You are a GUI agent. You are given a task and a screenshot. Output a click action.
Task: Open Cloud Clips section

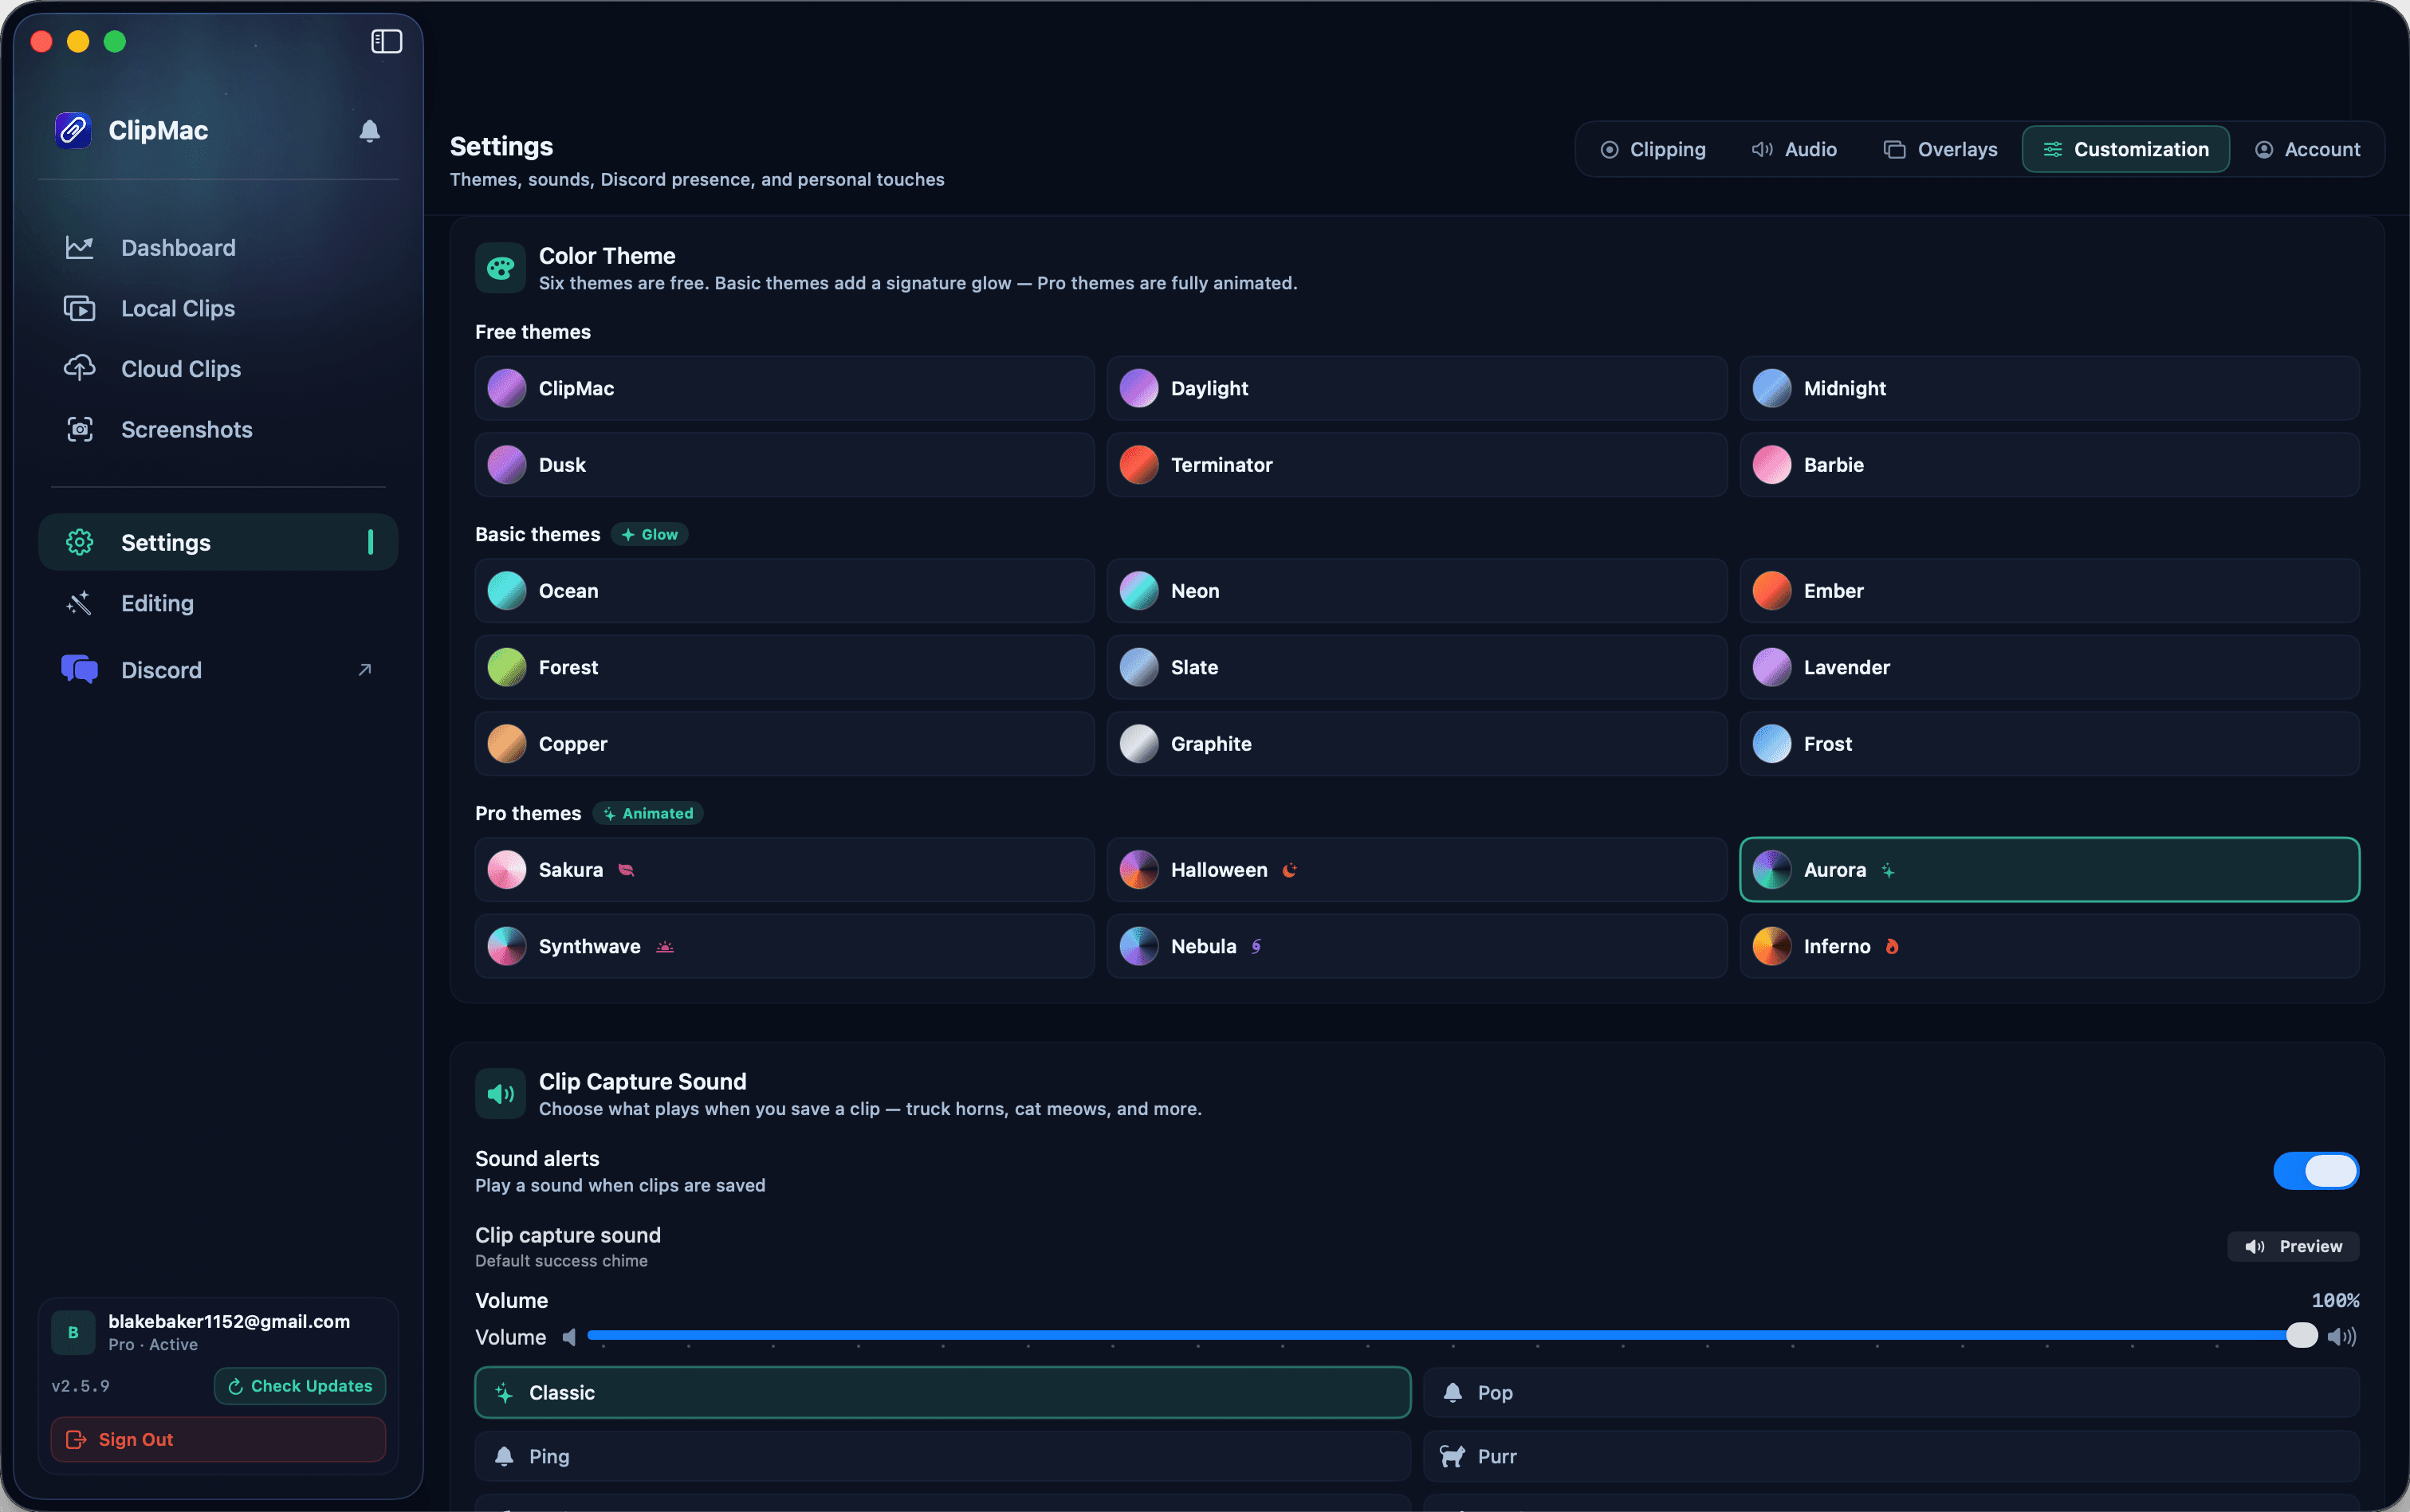click(218, 369)
